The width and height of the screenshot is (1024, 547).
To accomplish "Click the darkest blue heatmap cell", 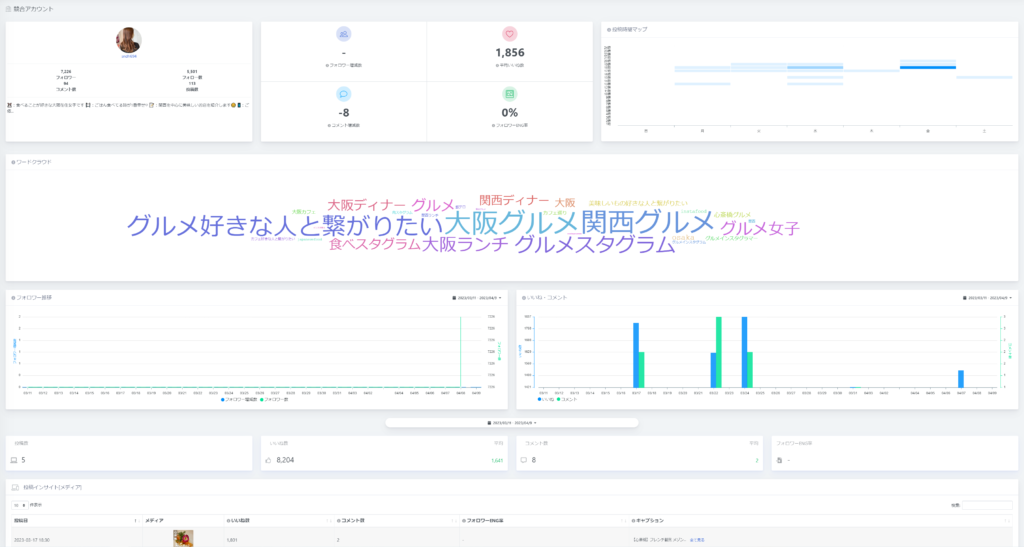I will tap(929, 68).
